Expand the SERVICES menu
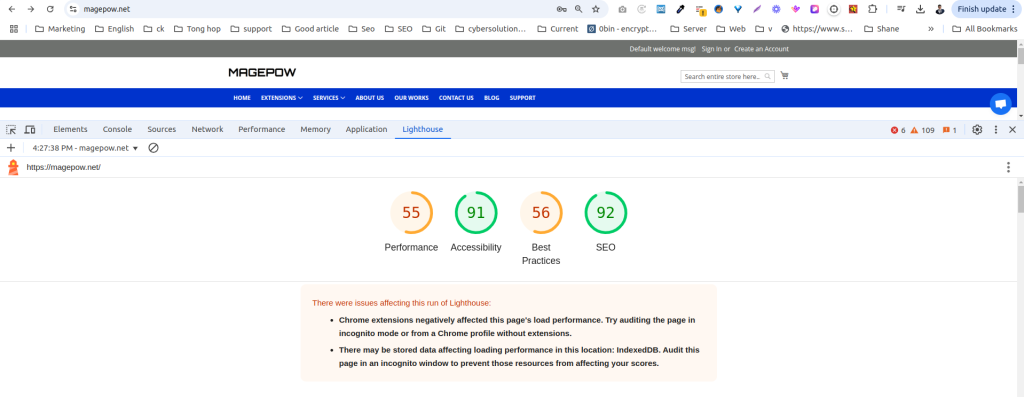 point(329,98)
